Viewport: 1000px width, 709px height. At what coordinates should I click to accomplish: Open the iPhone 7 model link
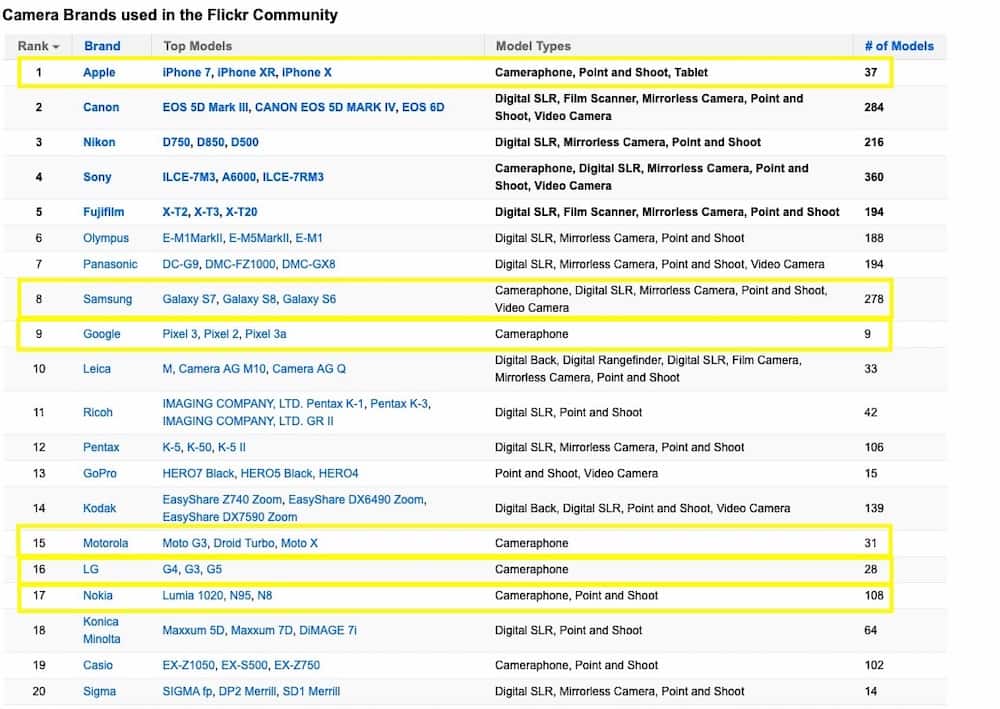click(186, 72)
